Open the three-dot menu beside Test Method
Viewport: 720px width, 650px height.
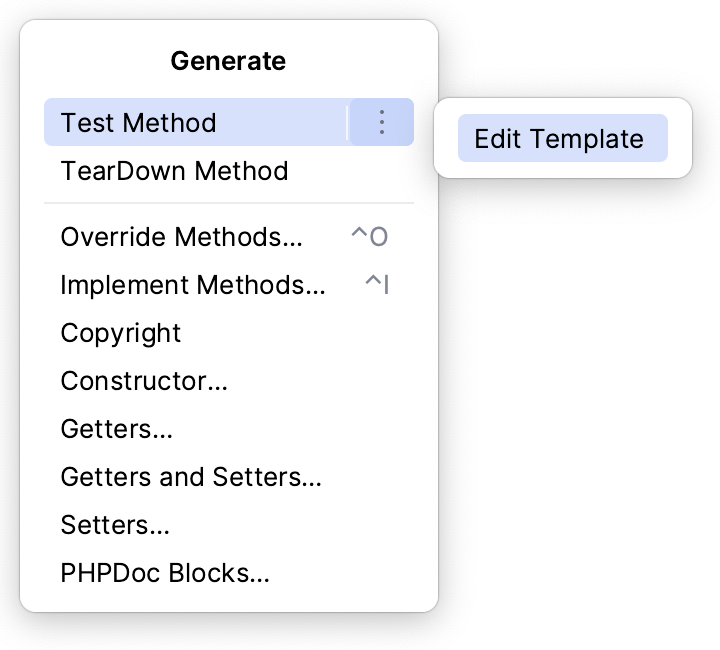(381, 123)
